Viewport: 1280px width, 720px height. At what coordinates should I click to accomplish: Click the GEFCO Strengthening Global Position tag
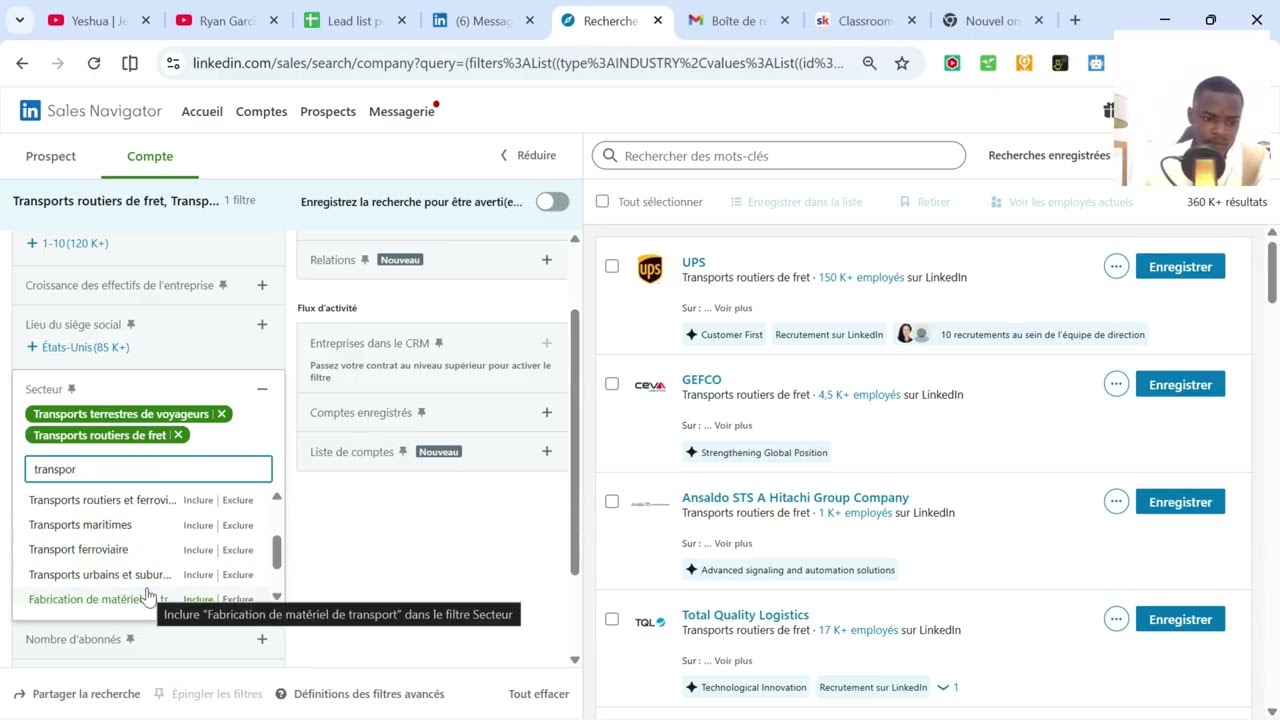click(x=757, y=452)
